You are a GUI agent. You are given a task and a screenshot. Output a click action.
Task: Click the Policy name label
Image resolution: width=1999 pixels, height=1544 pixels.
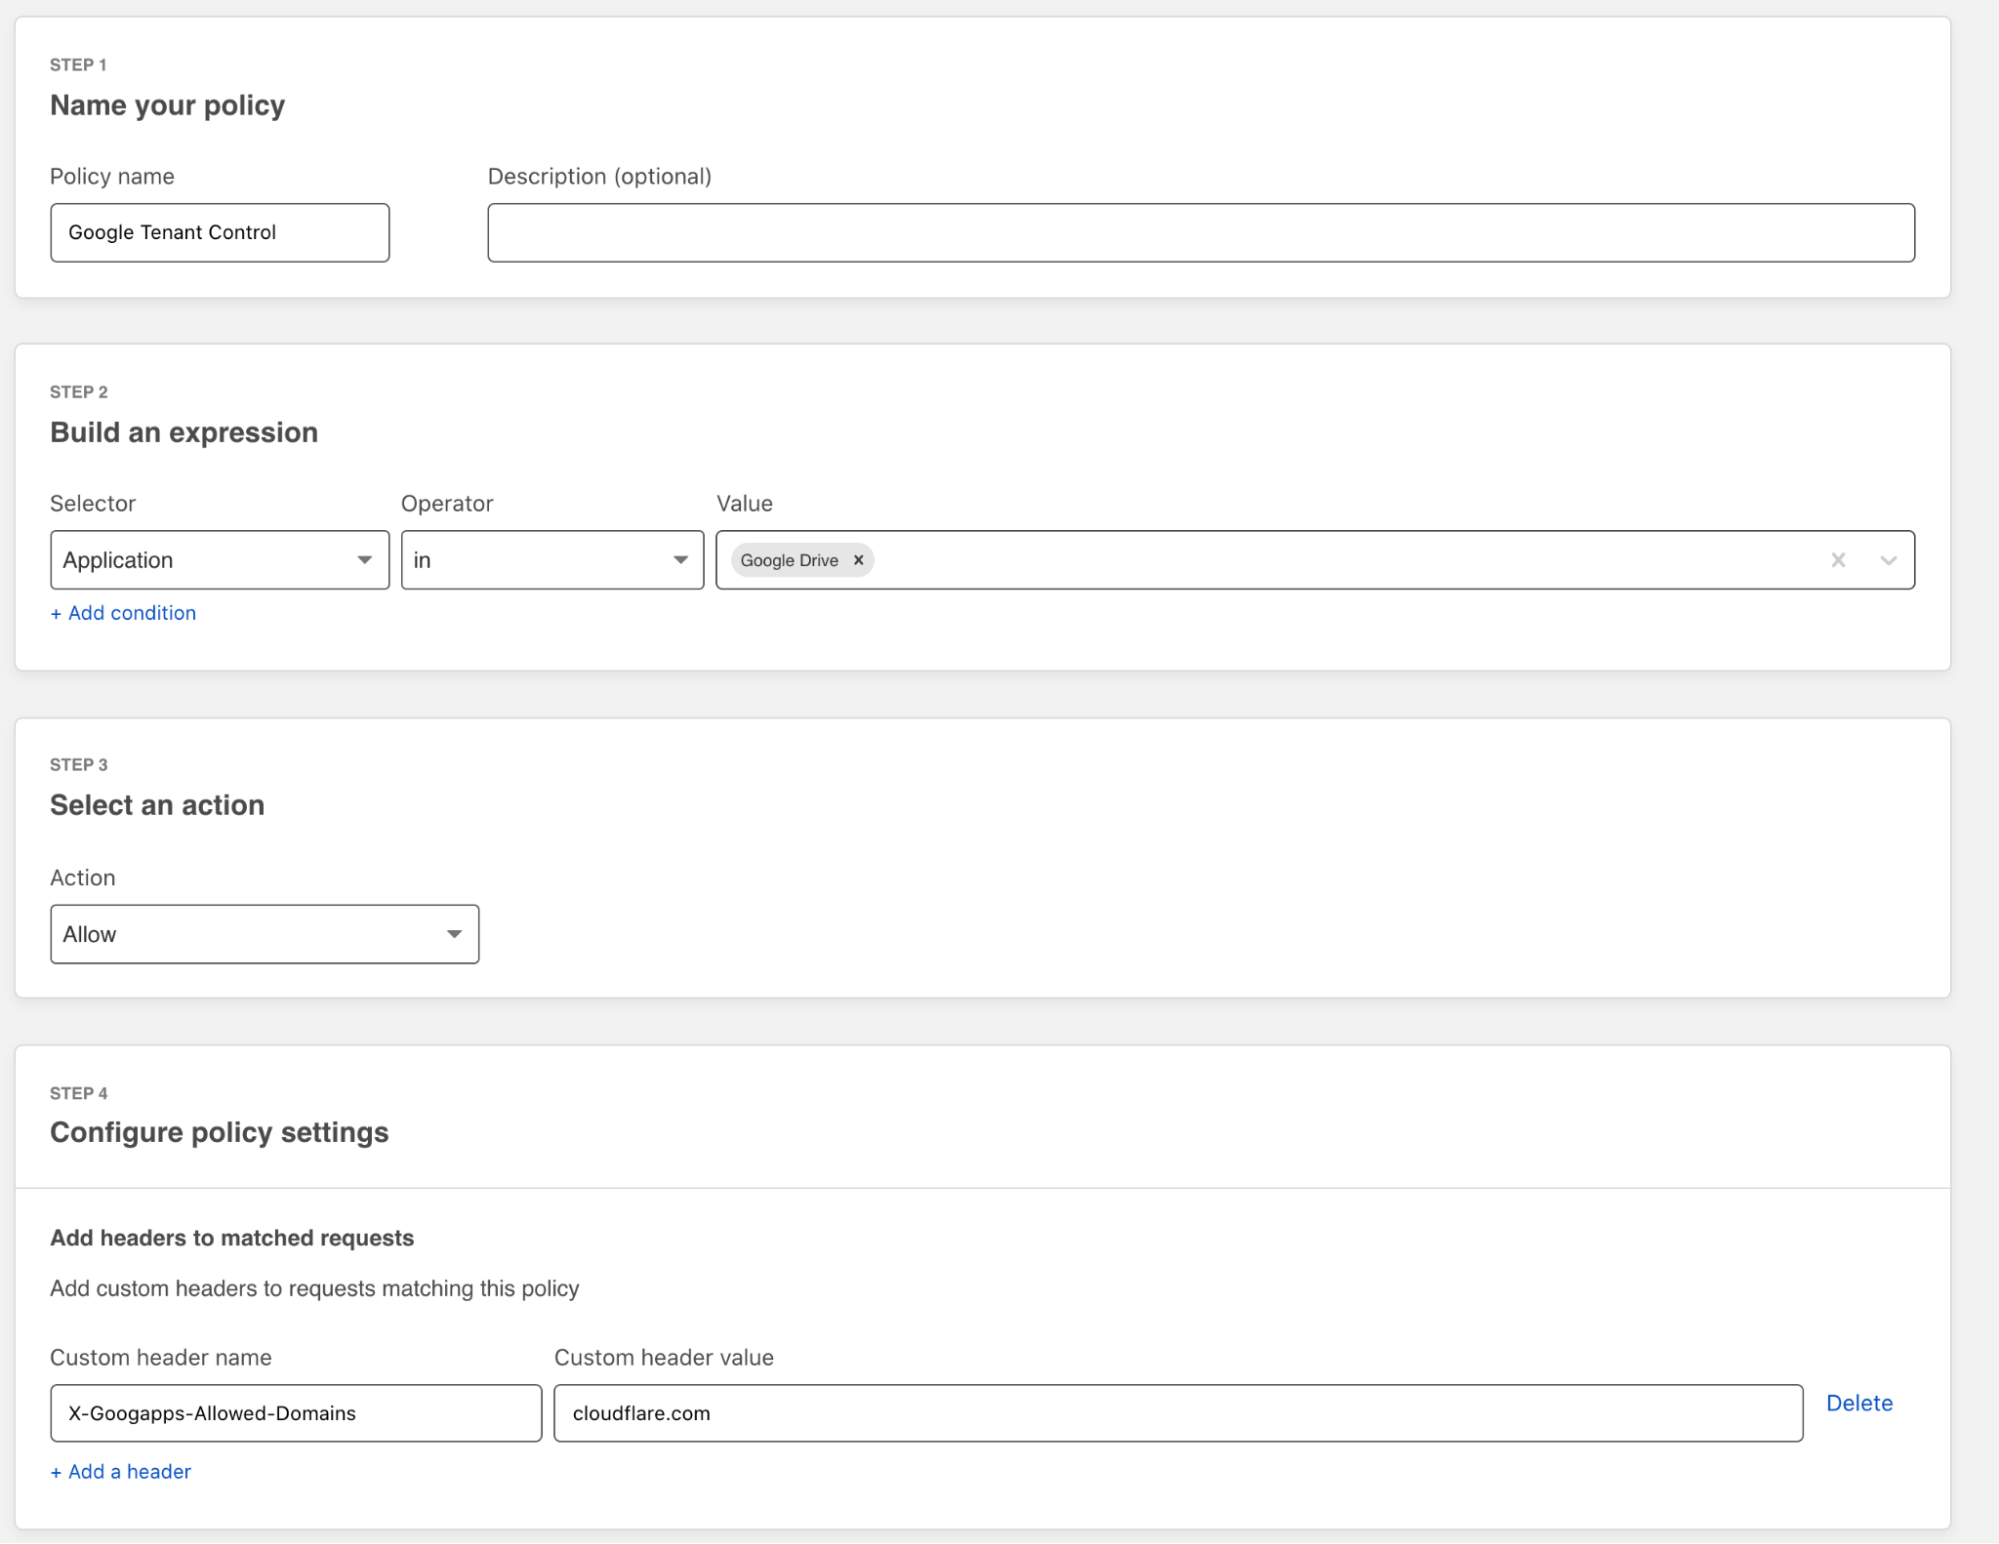pyautogui.click(x=112, y=176)
